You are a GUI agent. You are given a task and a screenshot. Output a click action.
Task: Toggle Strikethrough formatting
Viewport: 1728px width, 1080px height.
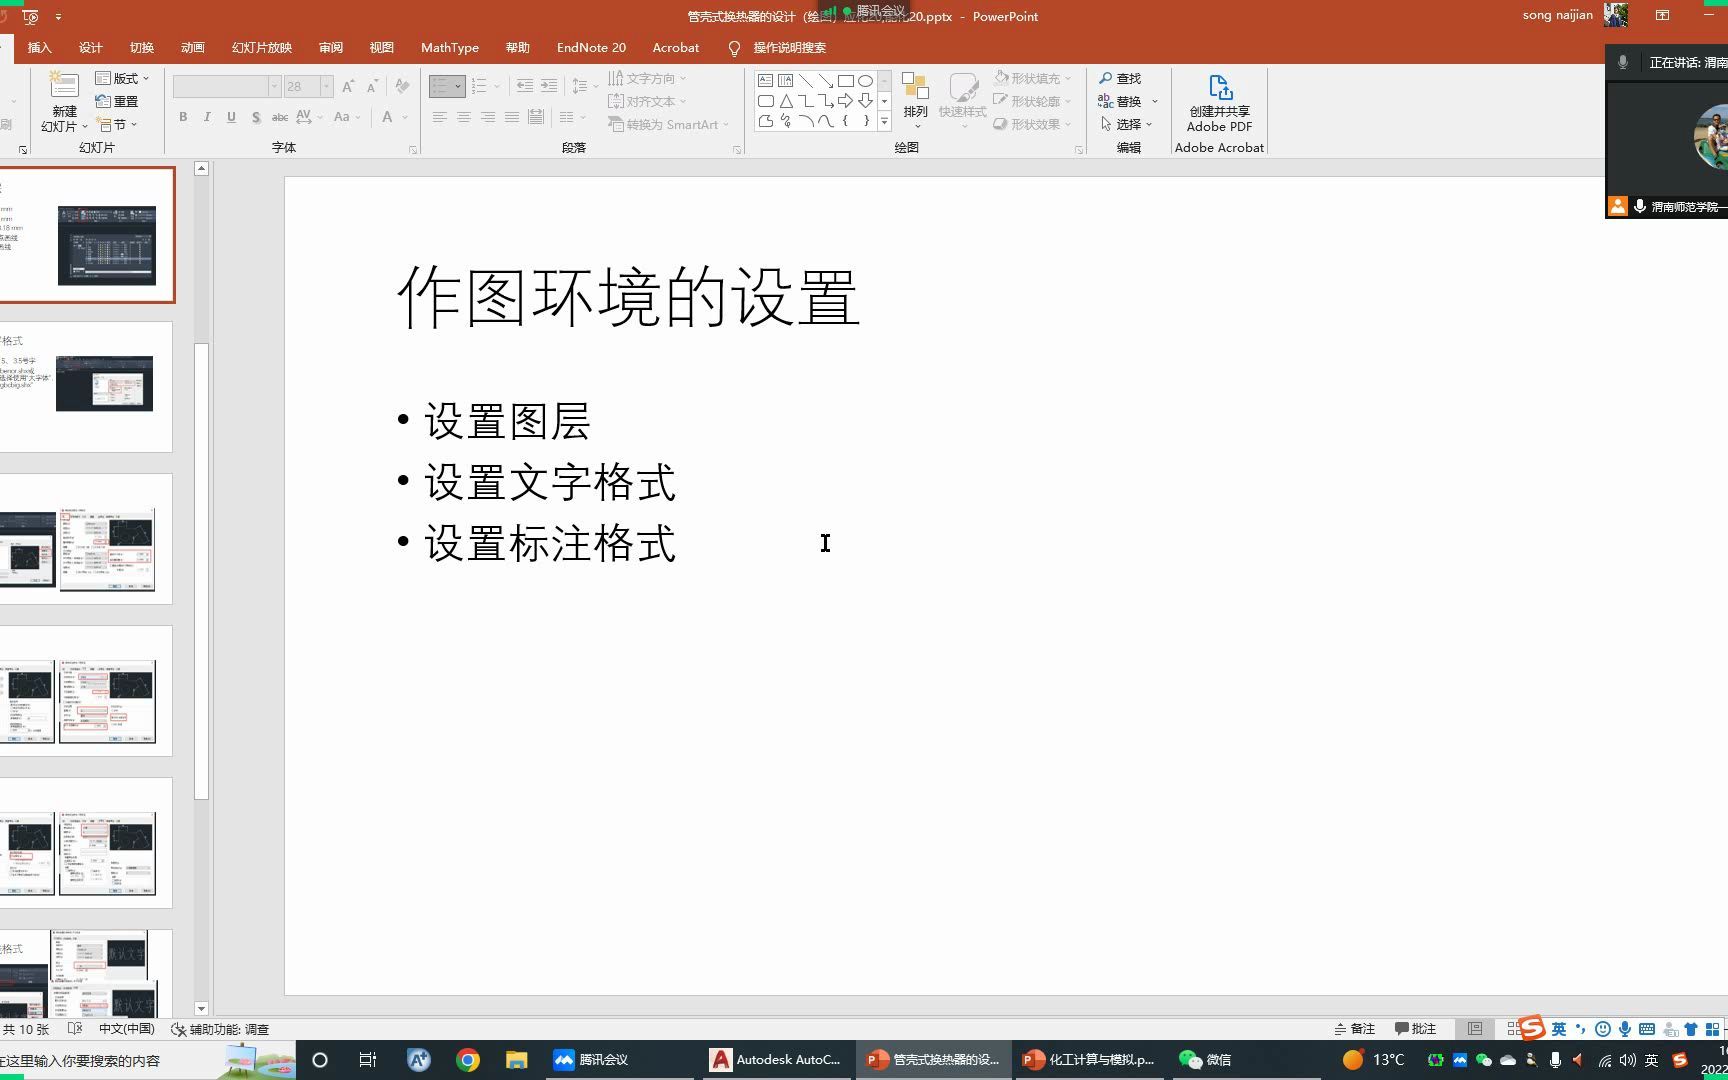280,117
